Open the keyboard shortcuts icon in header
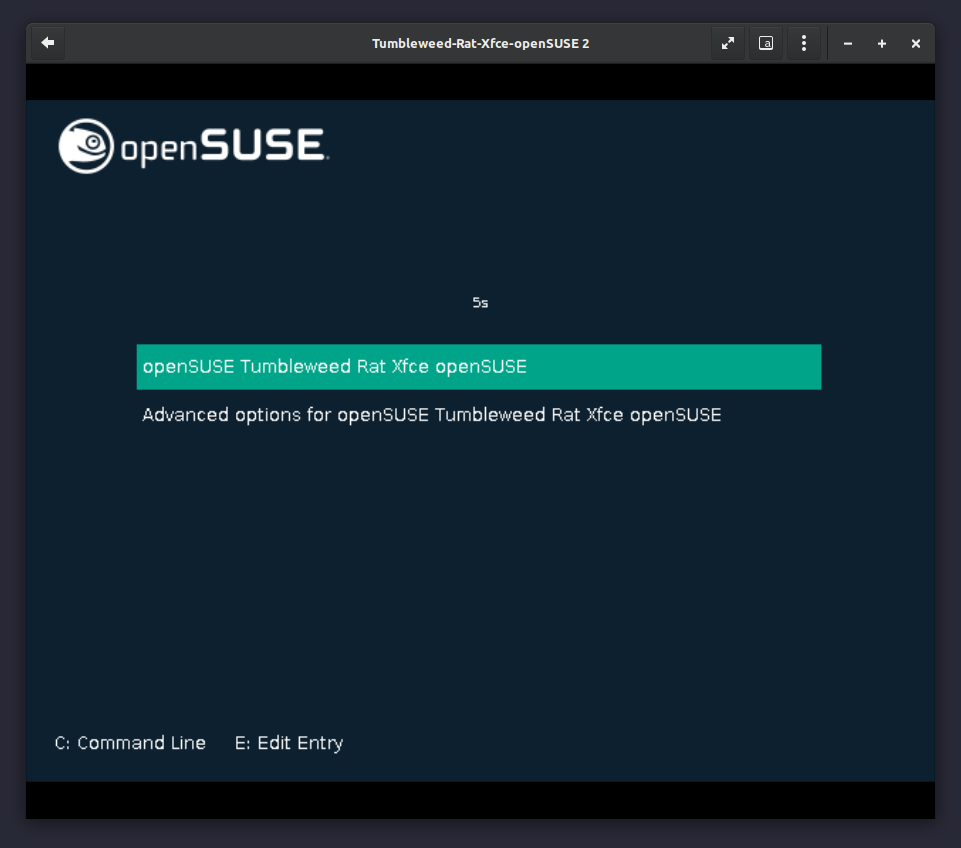Viewport: 961px width, 848px height. pos(766,43)
